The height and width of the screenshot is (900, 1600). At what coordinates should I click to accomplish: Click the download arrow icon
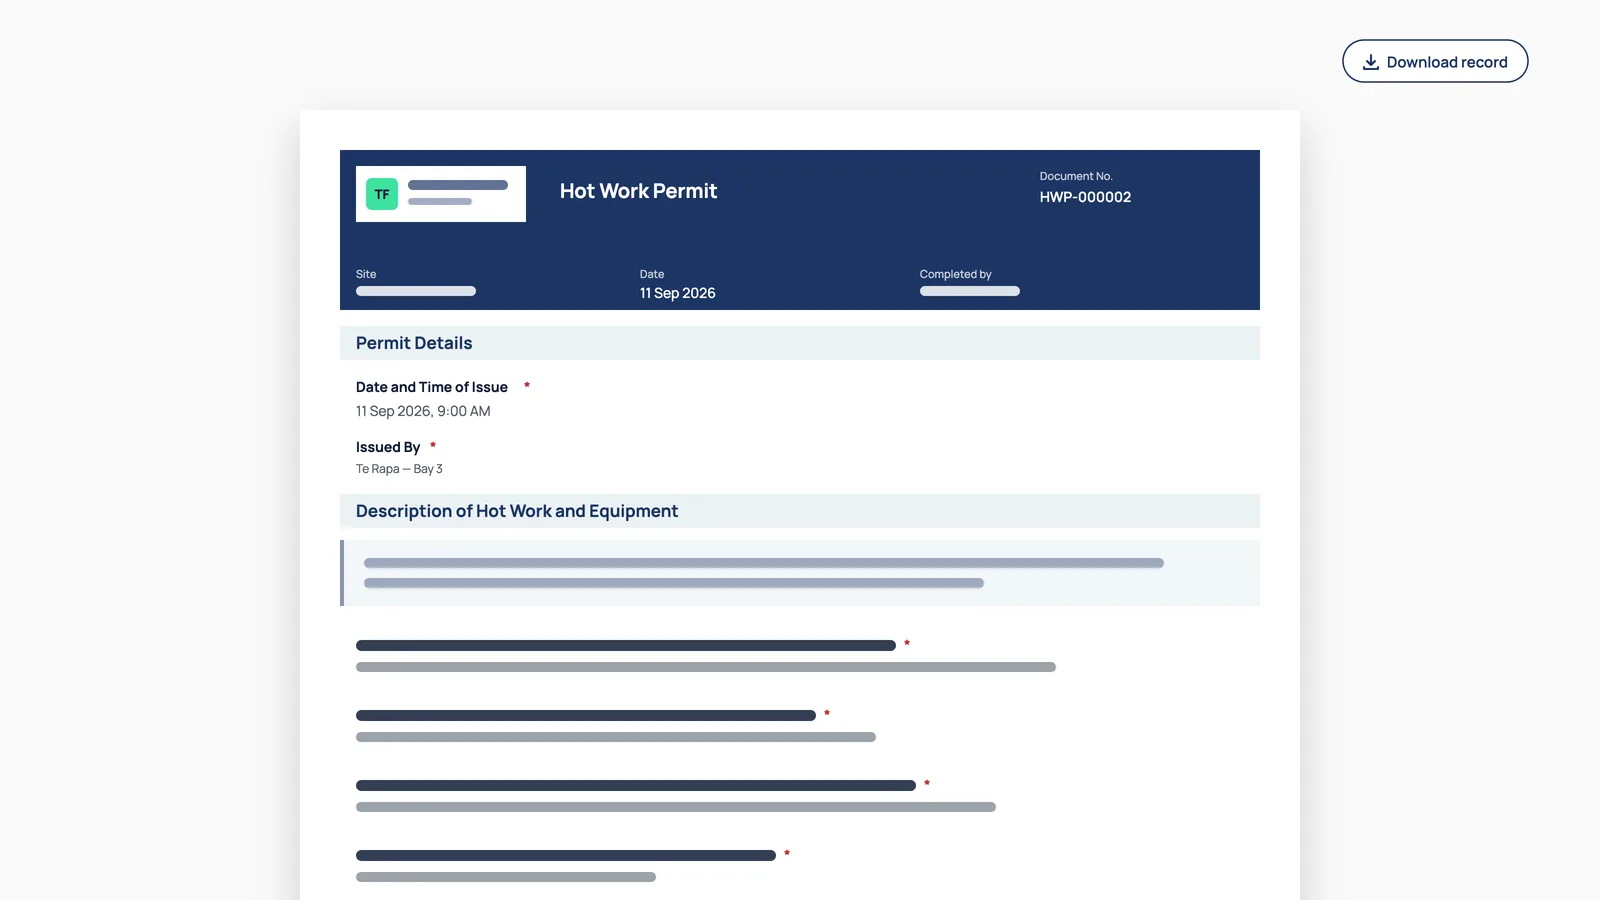(1371, 62)
